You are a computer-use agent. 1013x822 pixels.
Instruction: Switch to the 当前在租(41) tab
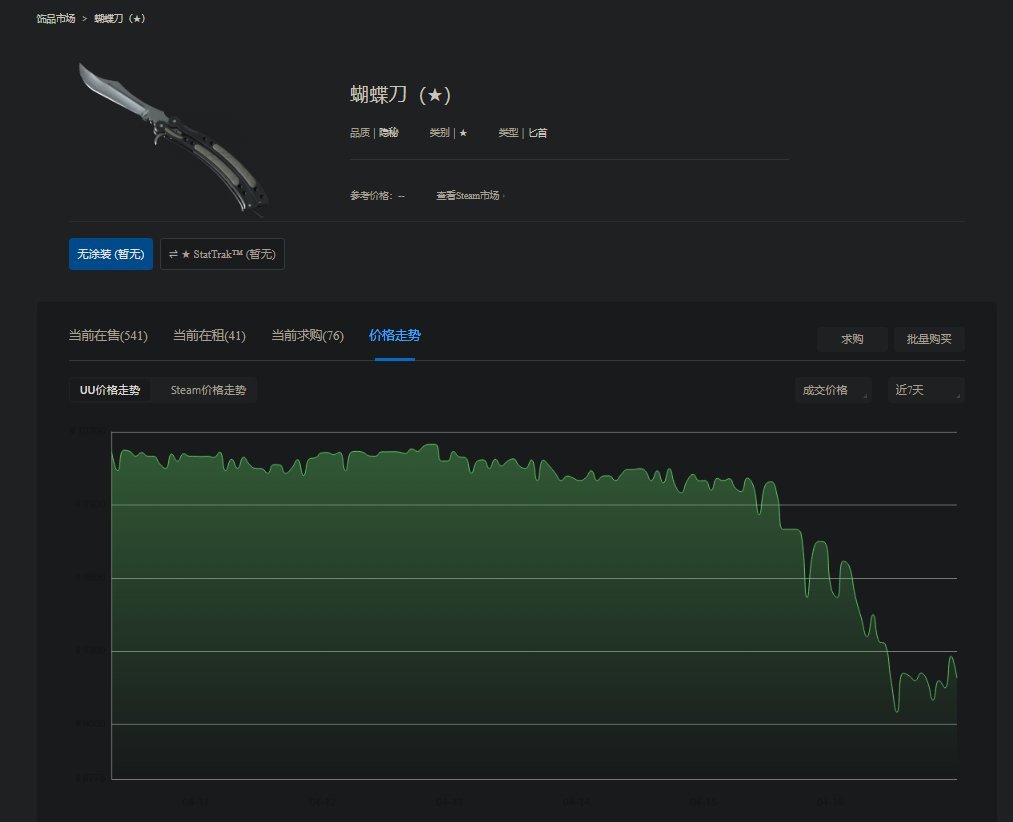[x=209, y=335]
